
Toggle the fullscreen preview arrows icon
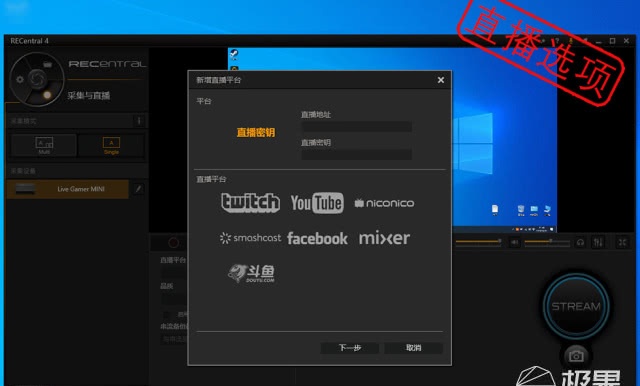[622, 242]
